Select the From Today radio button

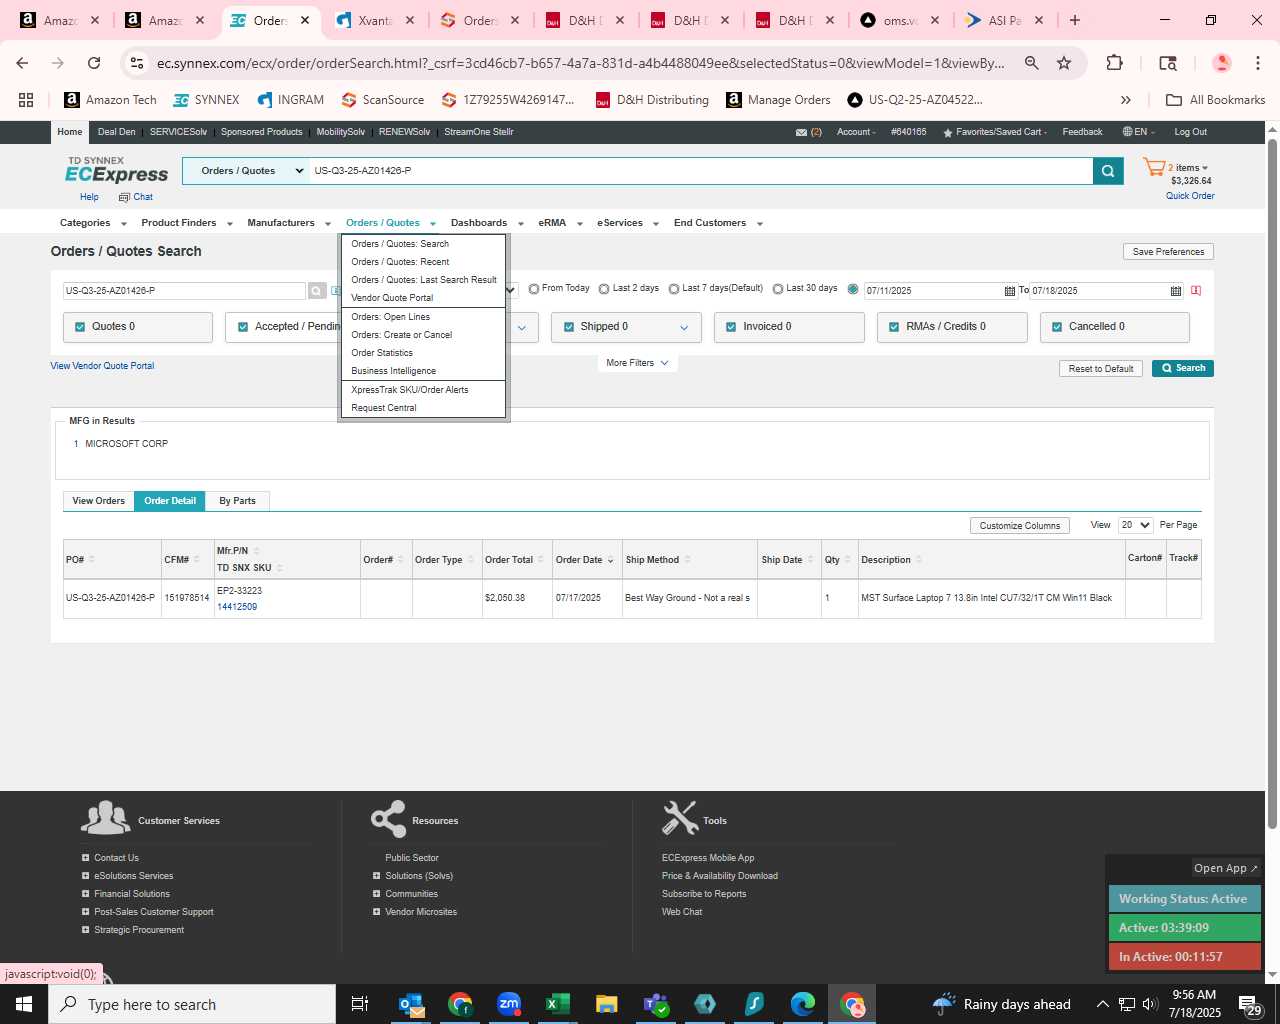(x=534, y=289)
